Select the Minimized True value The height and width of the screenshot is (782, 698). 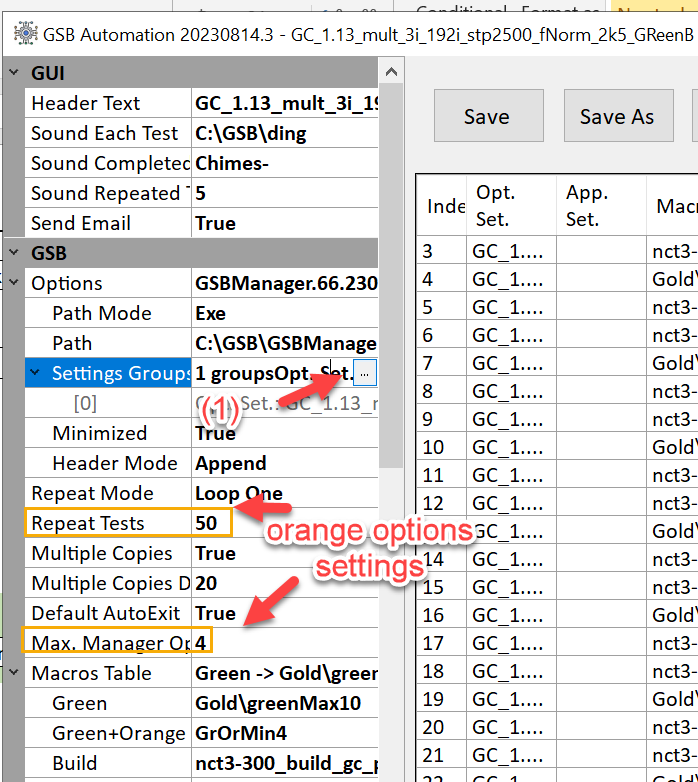[x=216, y=433]
